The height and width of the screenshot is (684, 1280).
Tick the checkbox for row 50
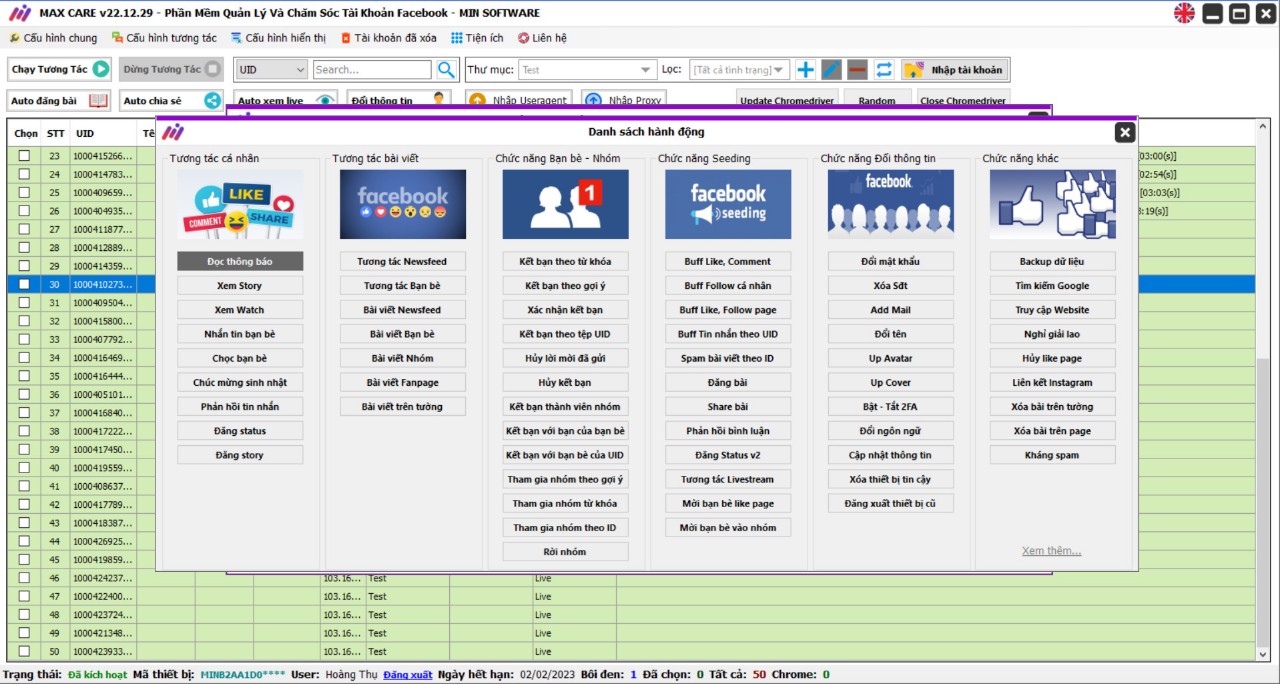[x=24, y=651]
